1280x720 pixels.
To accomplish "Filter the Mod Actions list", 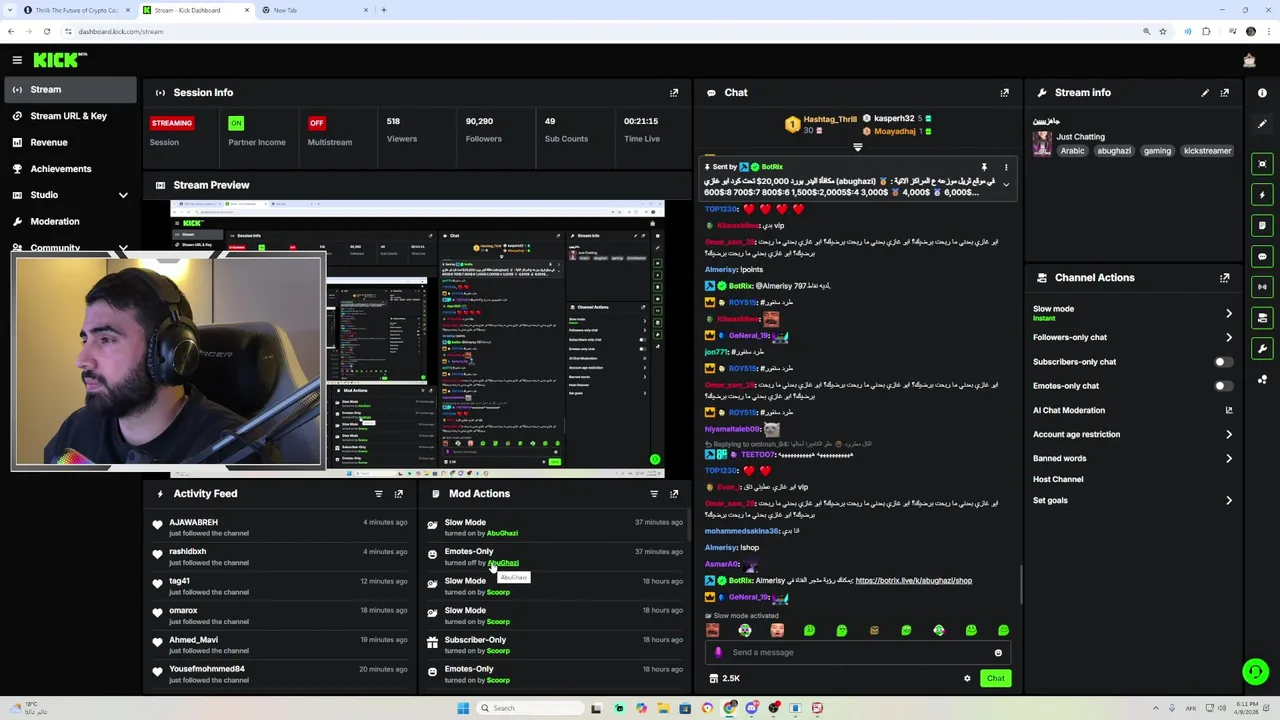I will point(654,494).
